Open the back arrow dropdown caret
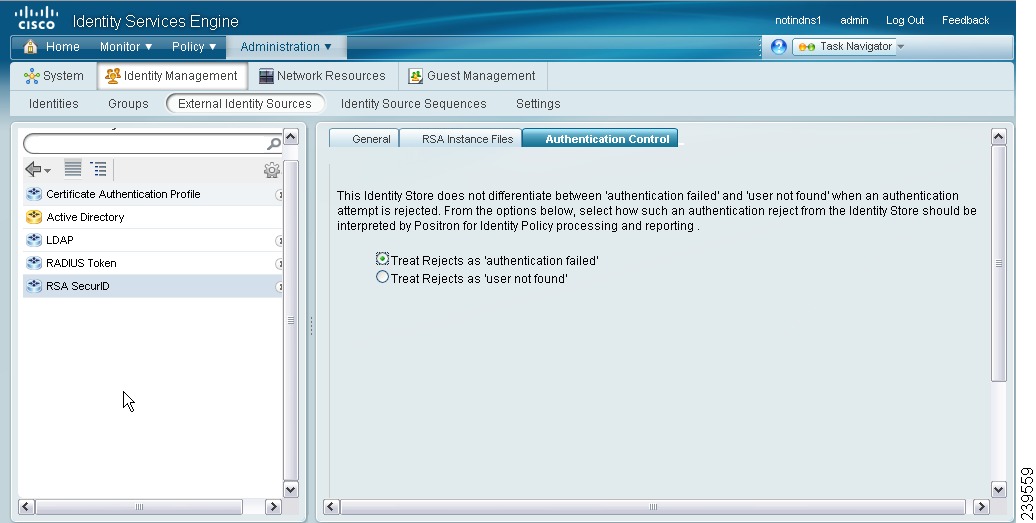Screen dimensions: 1036x523 click(48, 171)
